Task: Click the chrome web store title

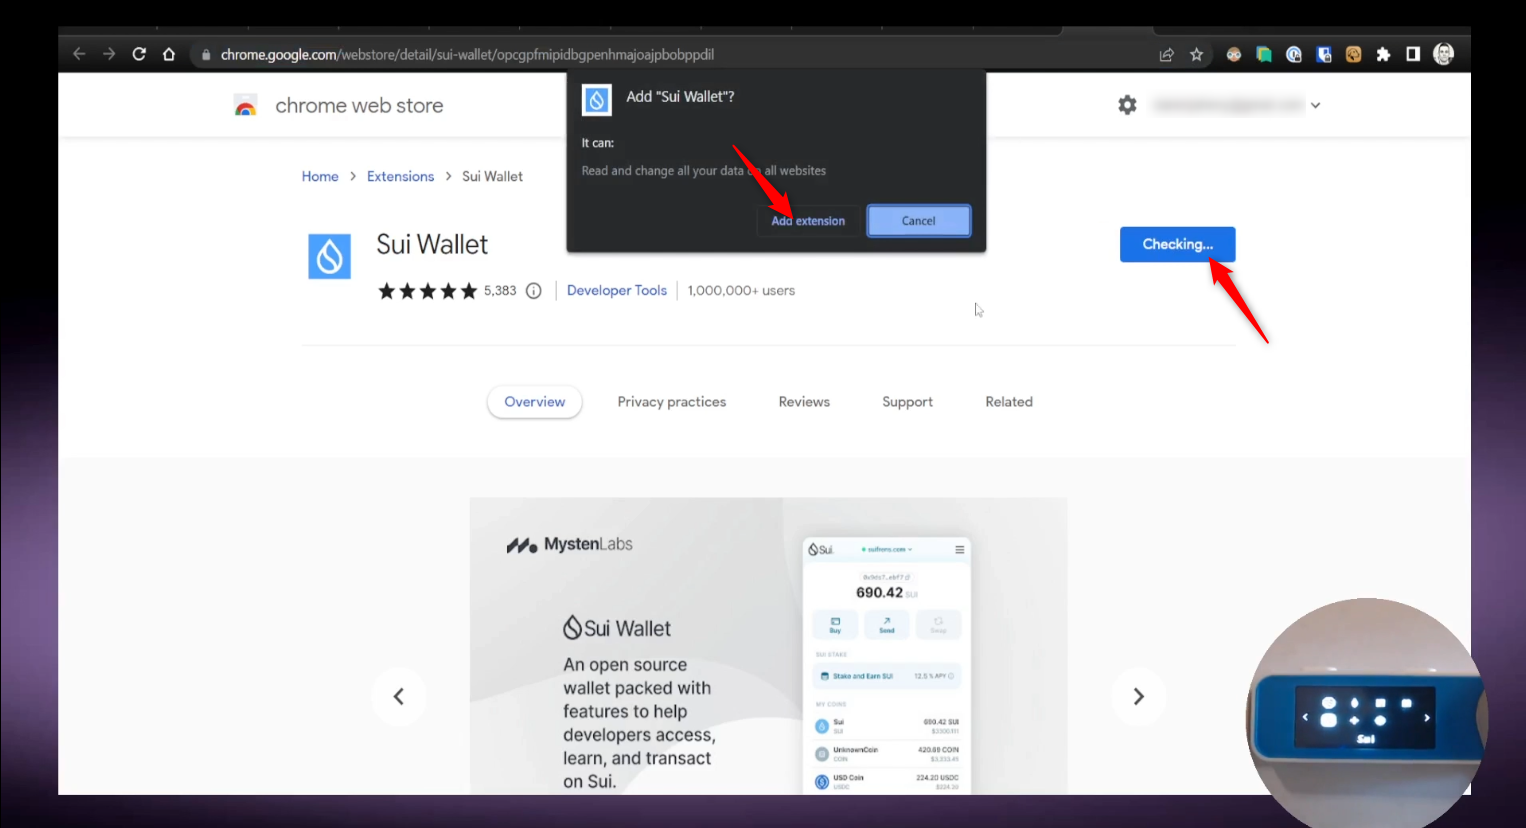Action: point(359,106)
